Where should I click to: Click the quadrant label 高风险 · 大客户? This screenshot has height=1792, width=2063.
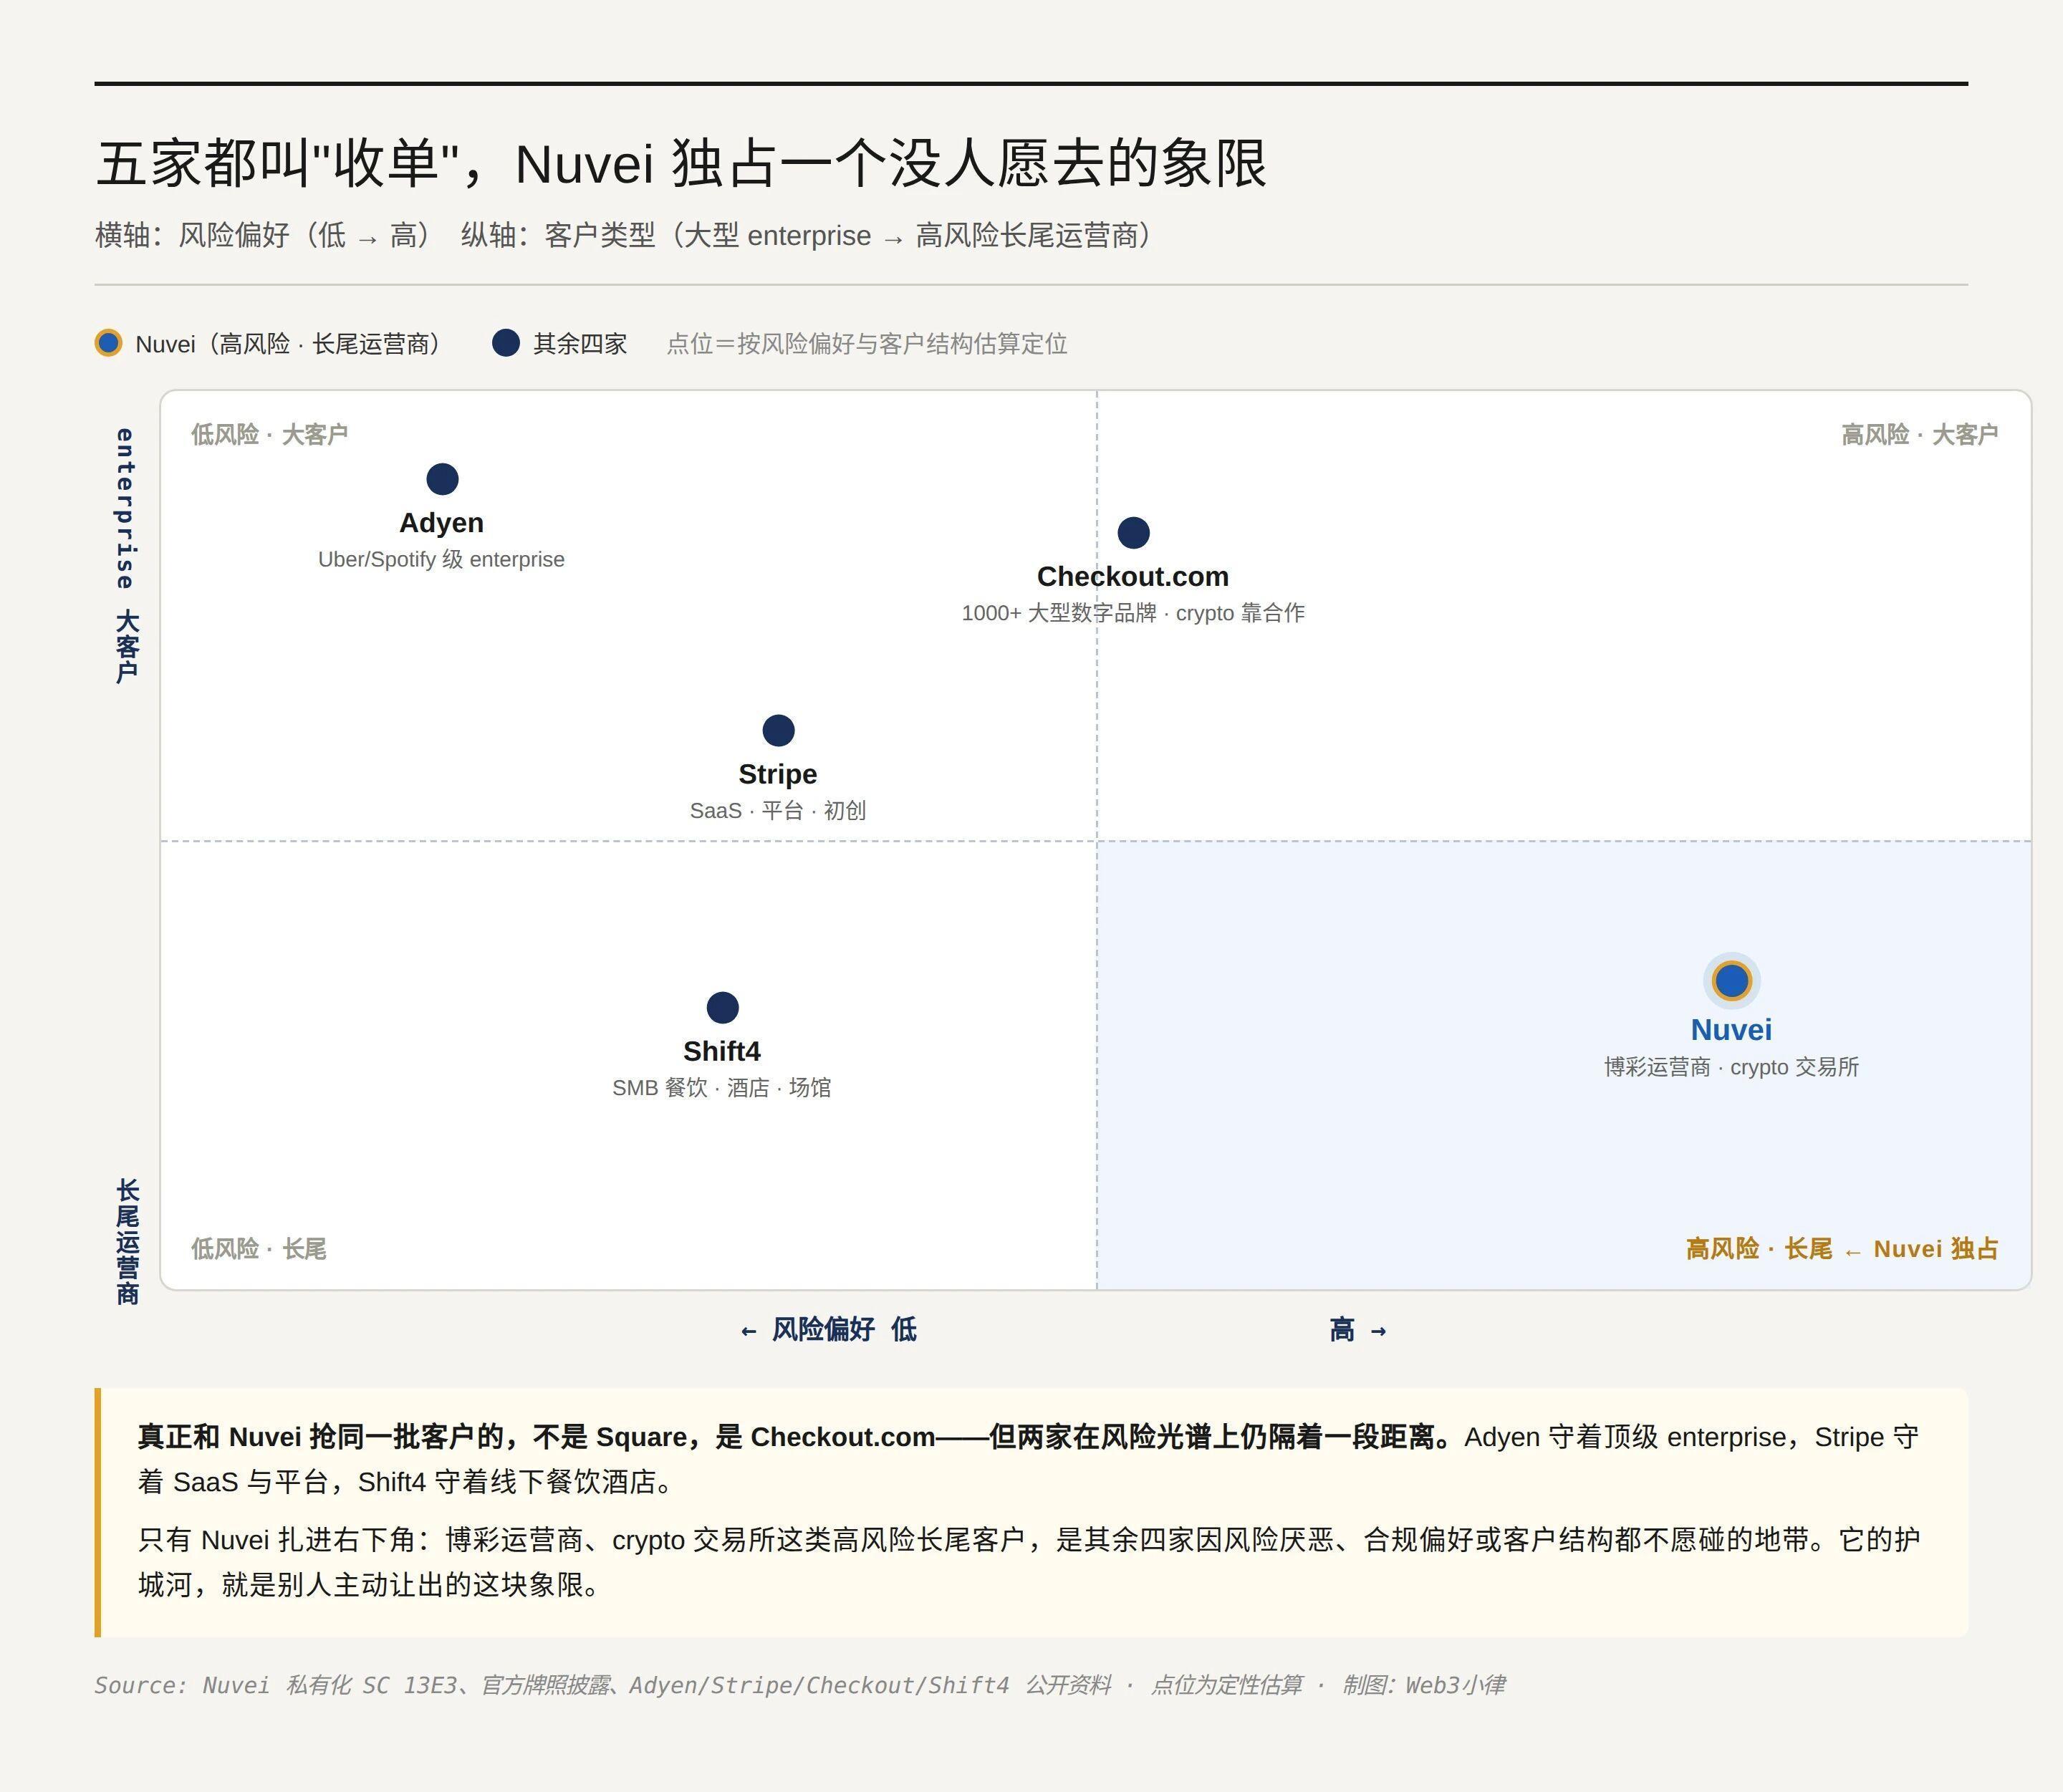(x=1919, y=434)
